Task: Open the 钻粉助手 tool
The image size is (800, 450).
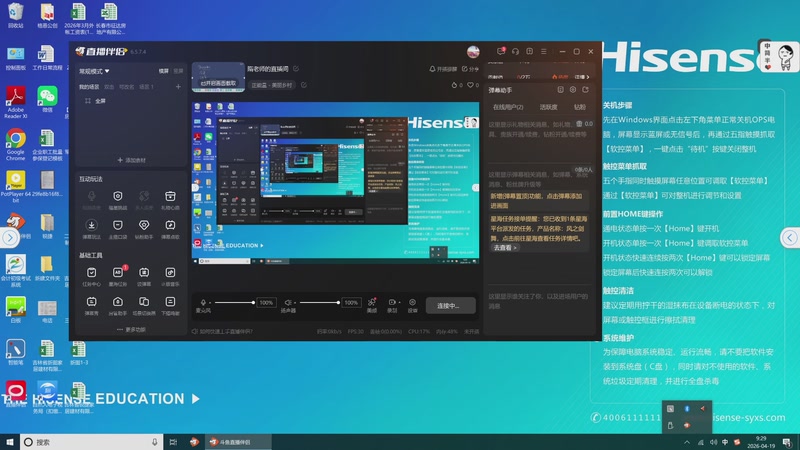Action: click(x=144, y=229)
